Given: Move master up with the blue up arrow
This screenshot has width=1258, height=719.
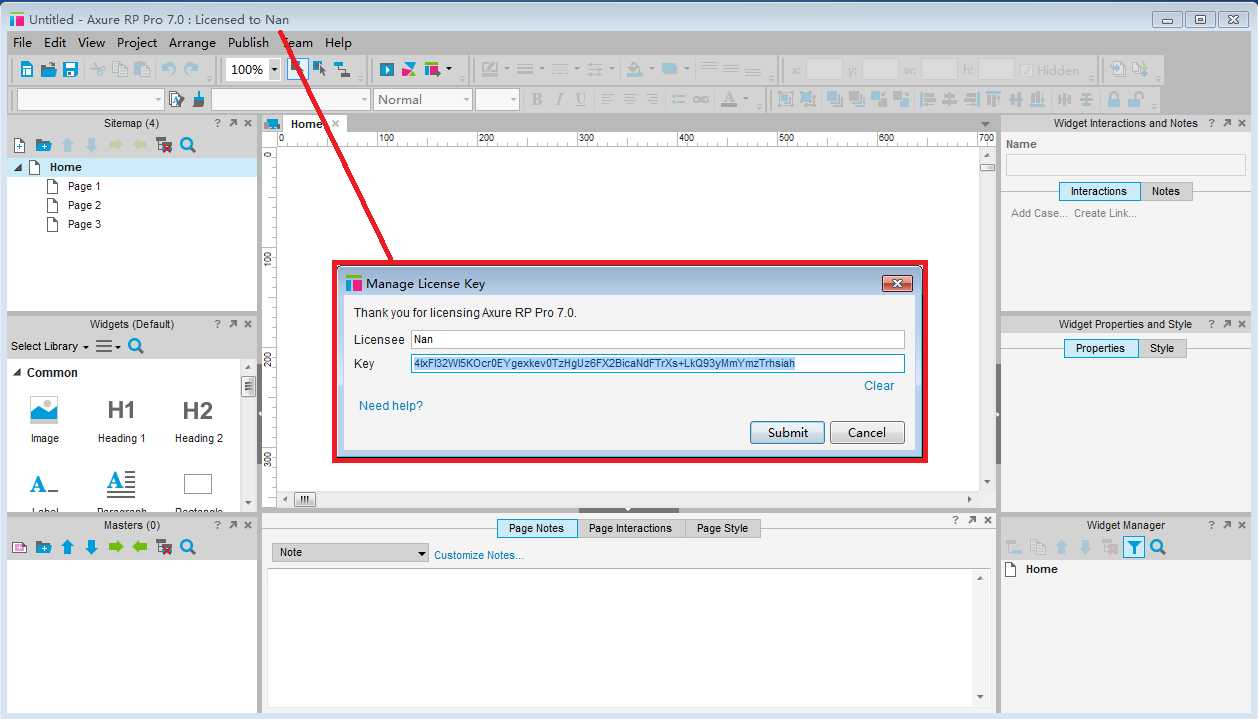Looking at the screenshot, I should (67, 547).
